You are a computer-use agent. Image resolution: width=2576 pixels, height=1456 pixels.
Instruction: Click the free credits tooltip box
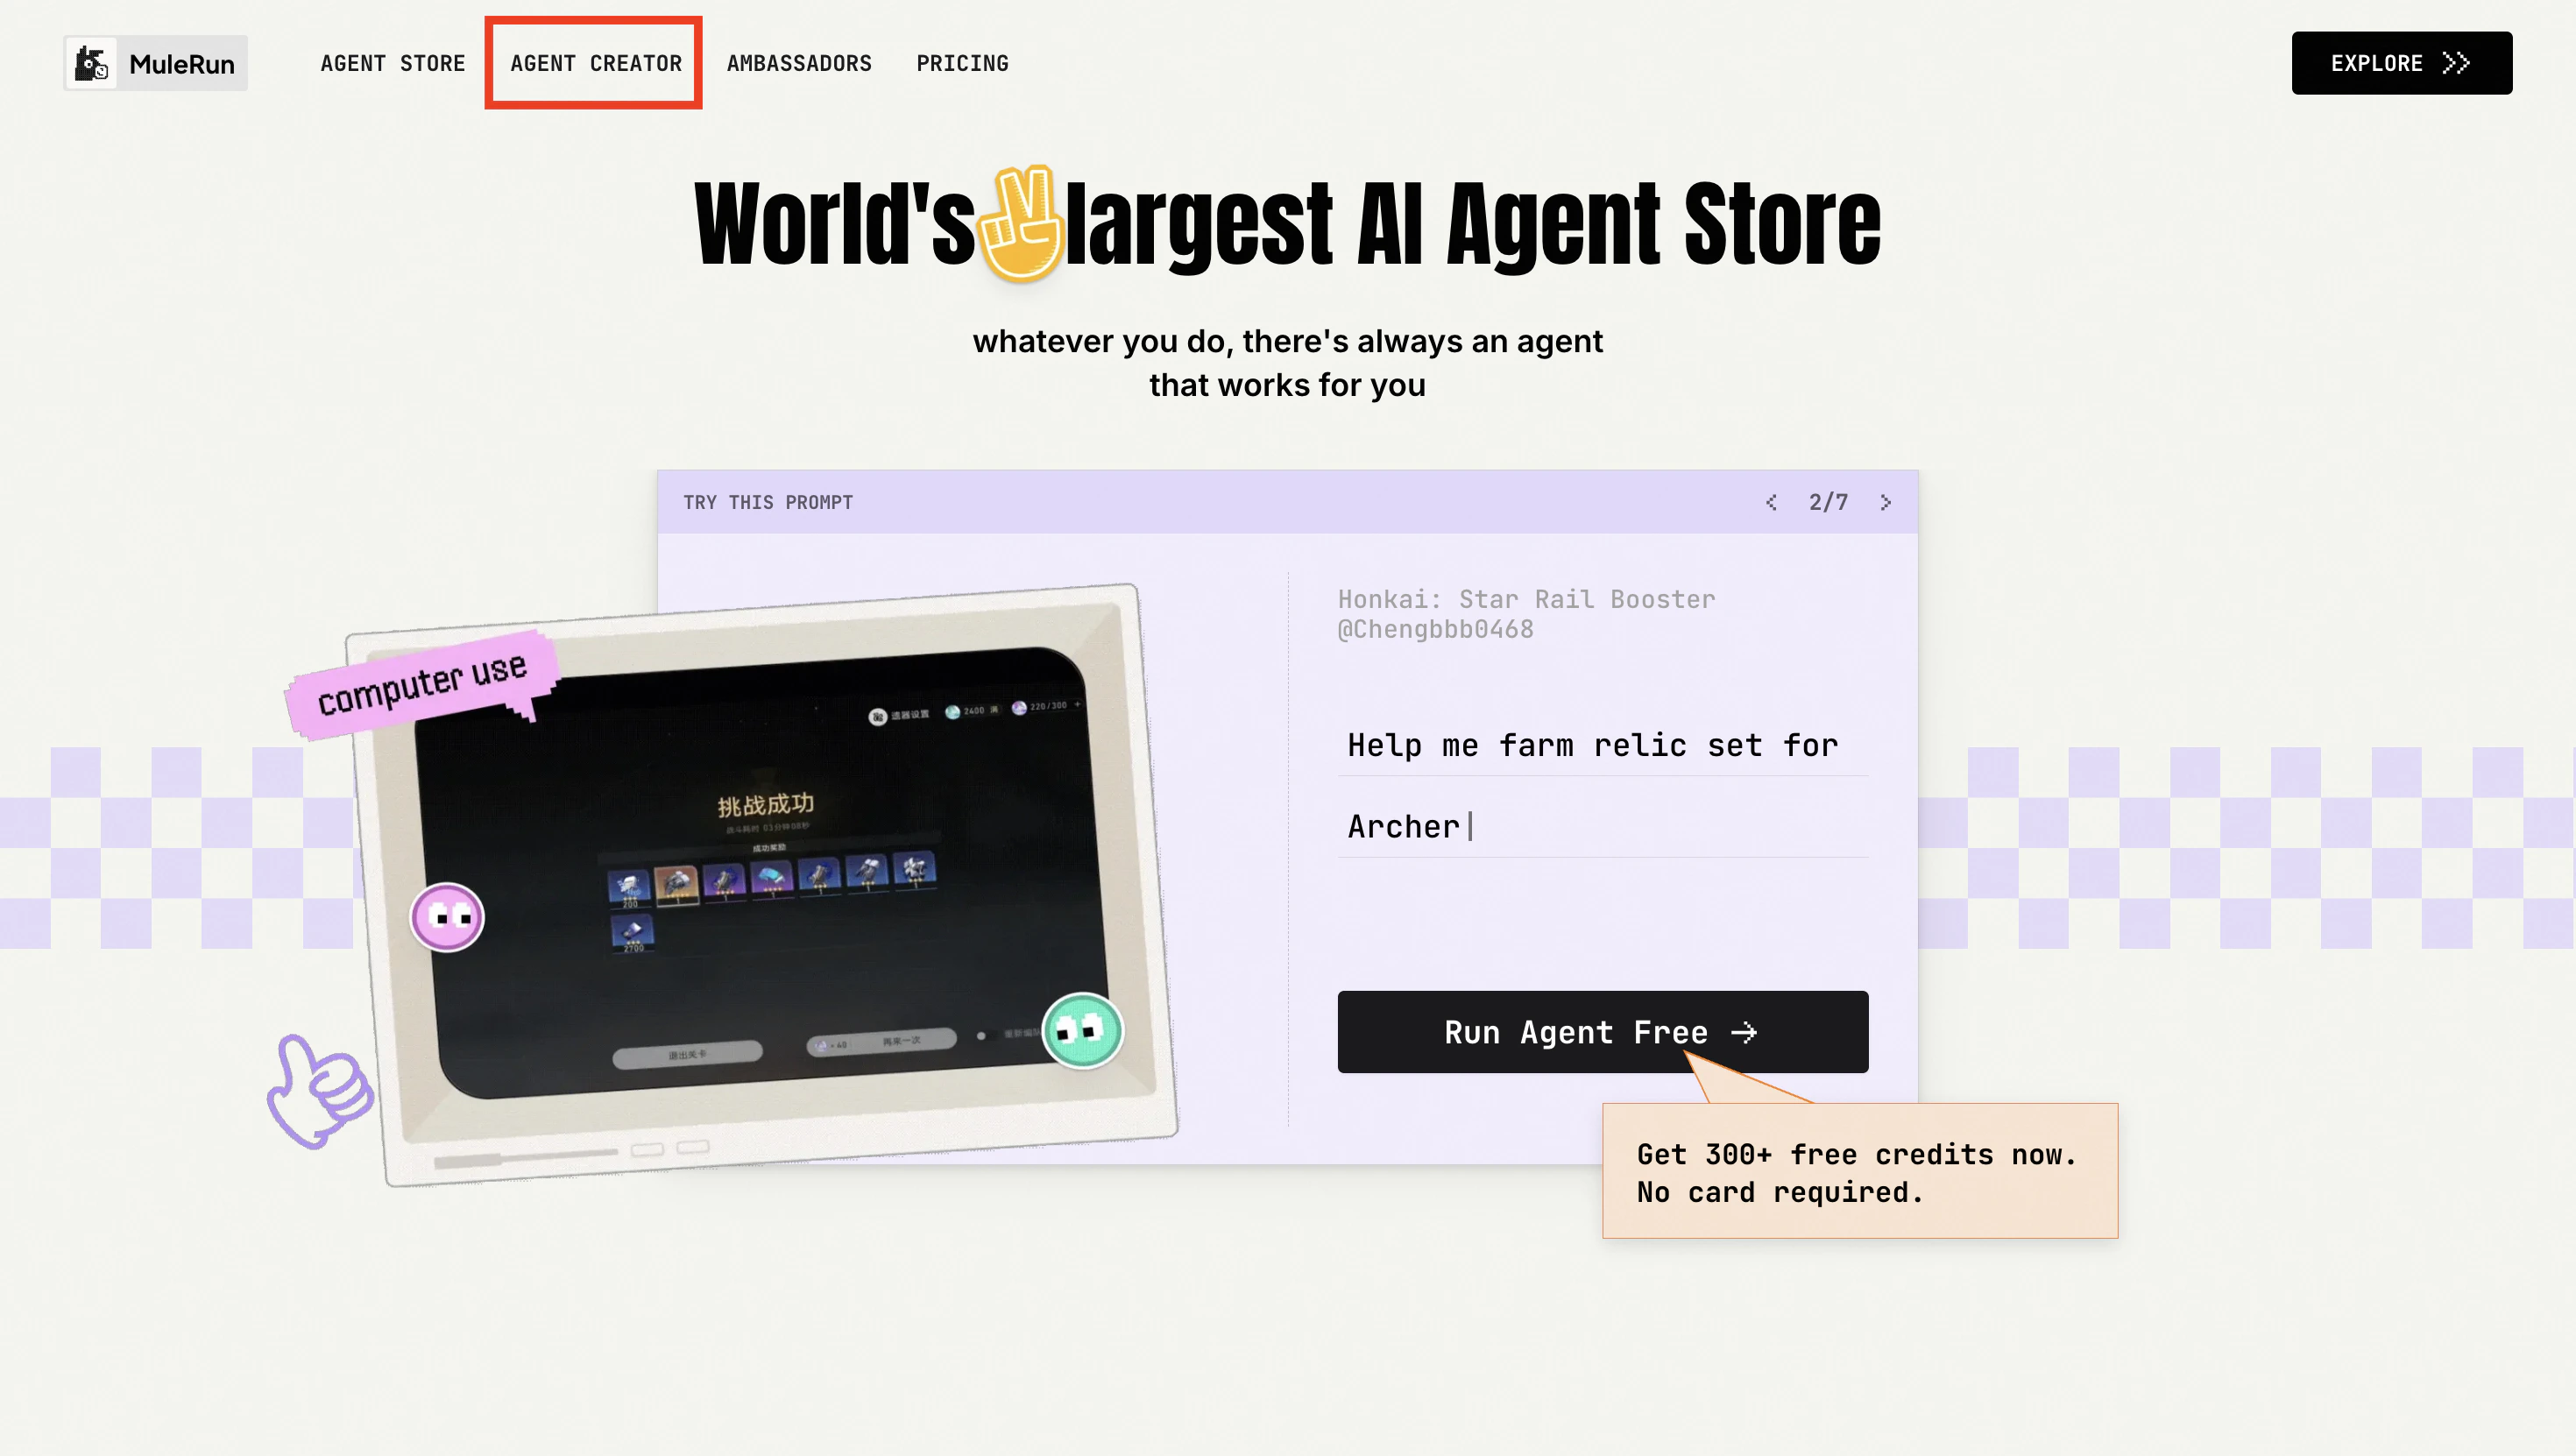click(x=1859, y=1171)
